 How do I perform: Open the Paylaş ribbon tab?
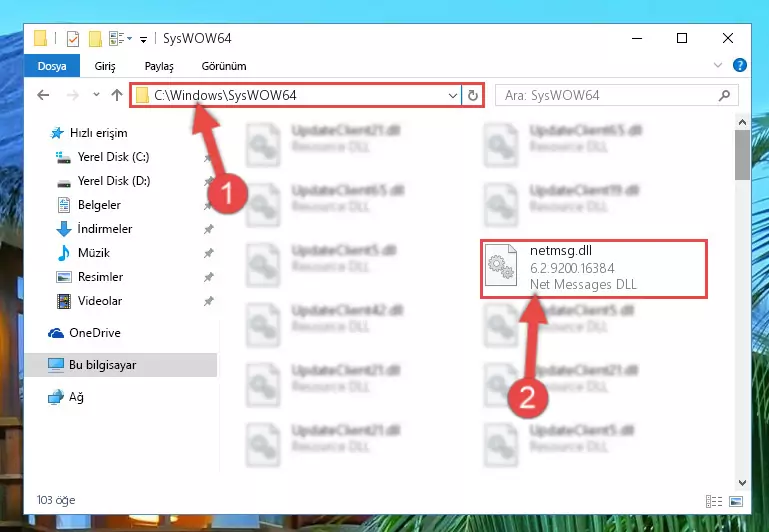[x=159, y=66]
